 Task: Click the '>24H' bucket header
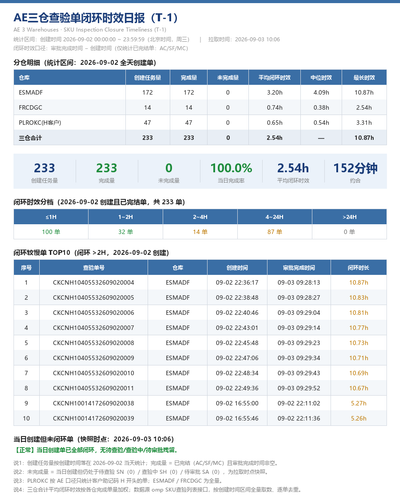point(349,217)
